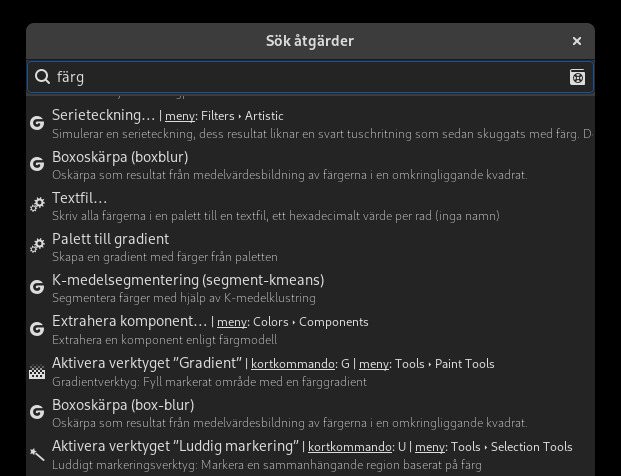Select the Extrahera komponent… action
The width and height of the screenshot is (621, 476).
tap(310, 329)
